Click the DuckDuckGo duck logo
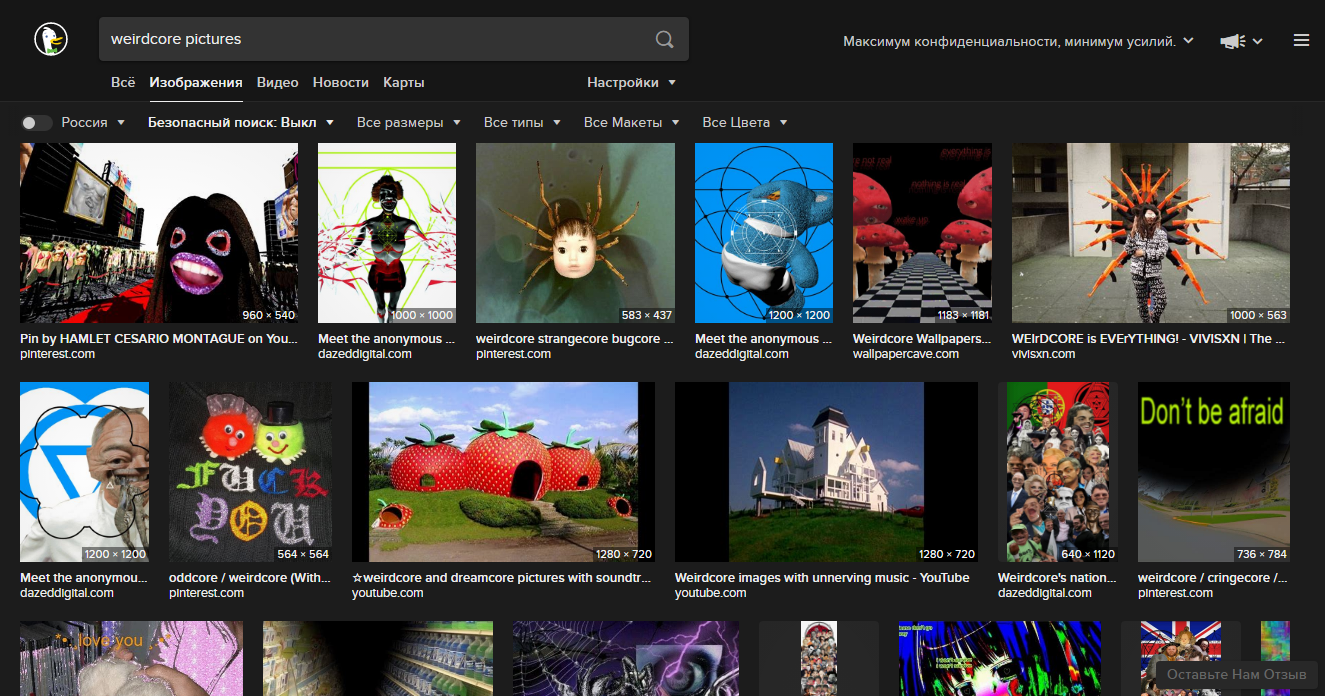 point(51,39)
